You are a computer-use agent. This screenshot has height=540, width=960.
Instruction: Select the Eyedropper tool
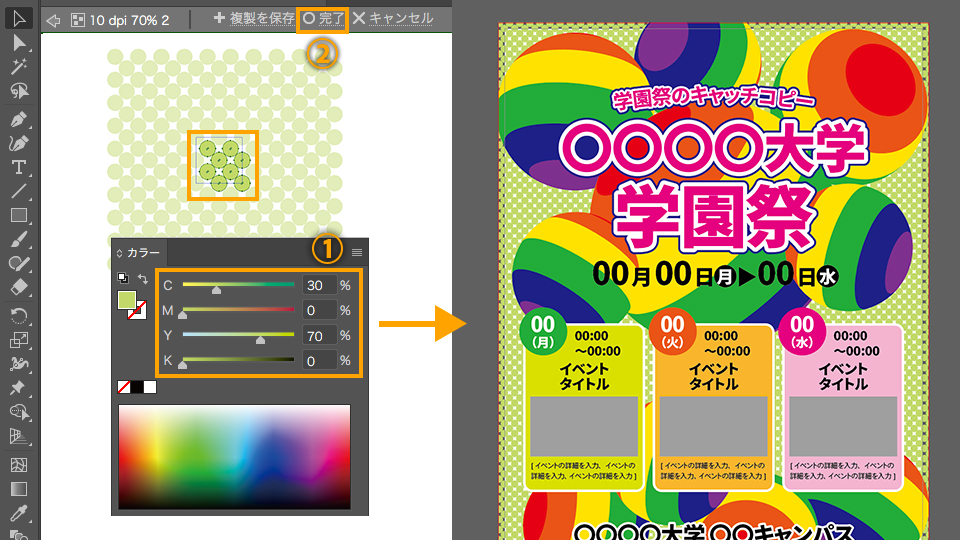tap(19, 513)
